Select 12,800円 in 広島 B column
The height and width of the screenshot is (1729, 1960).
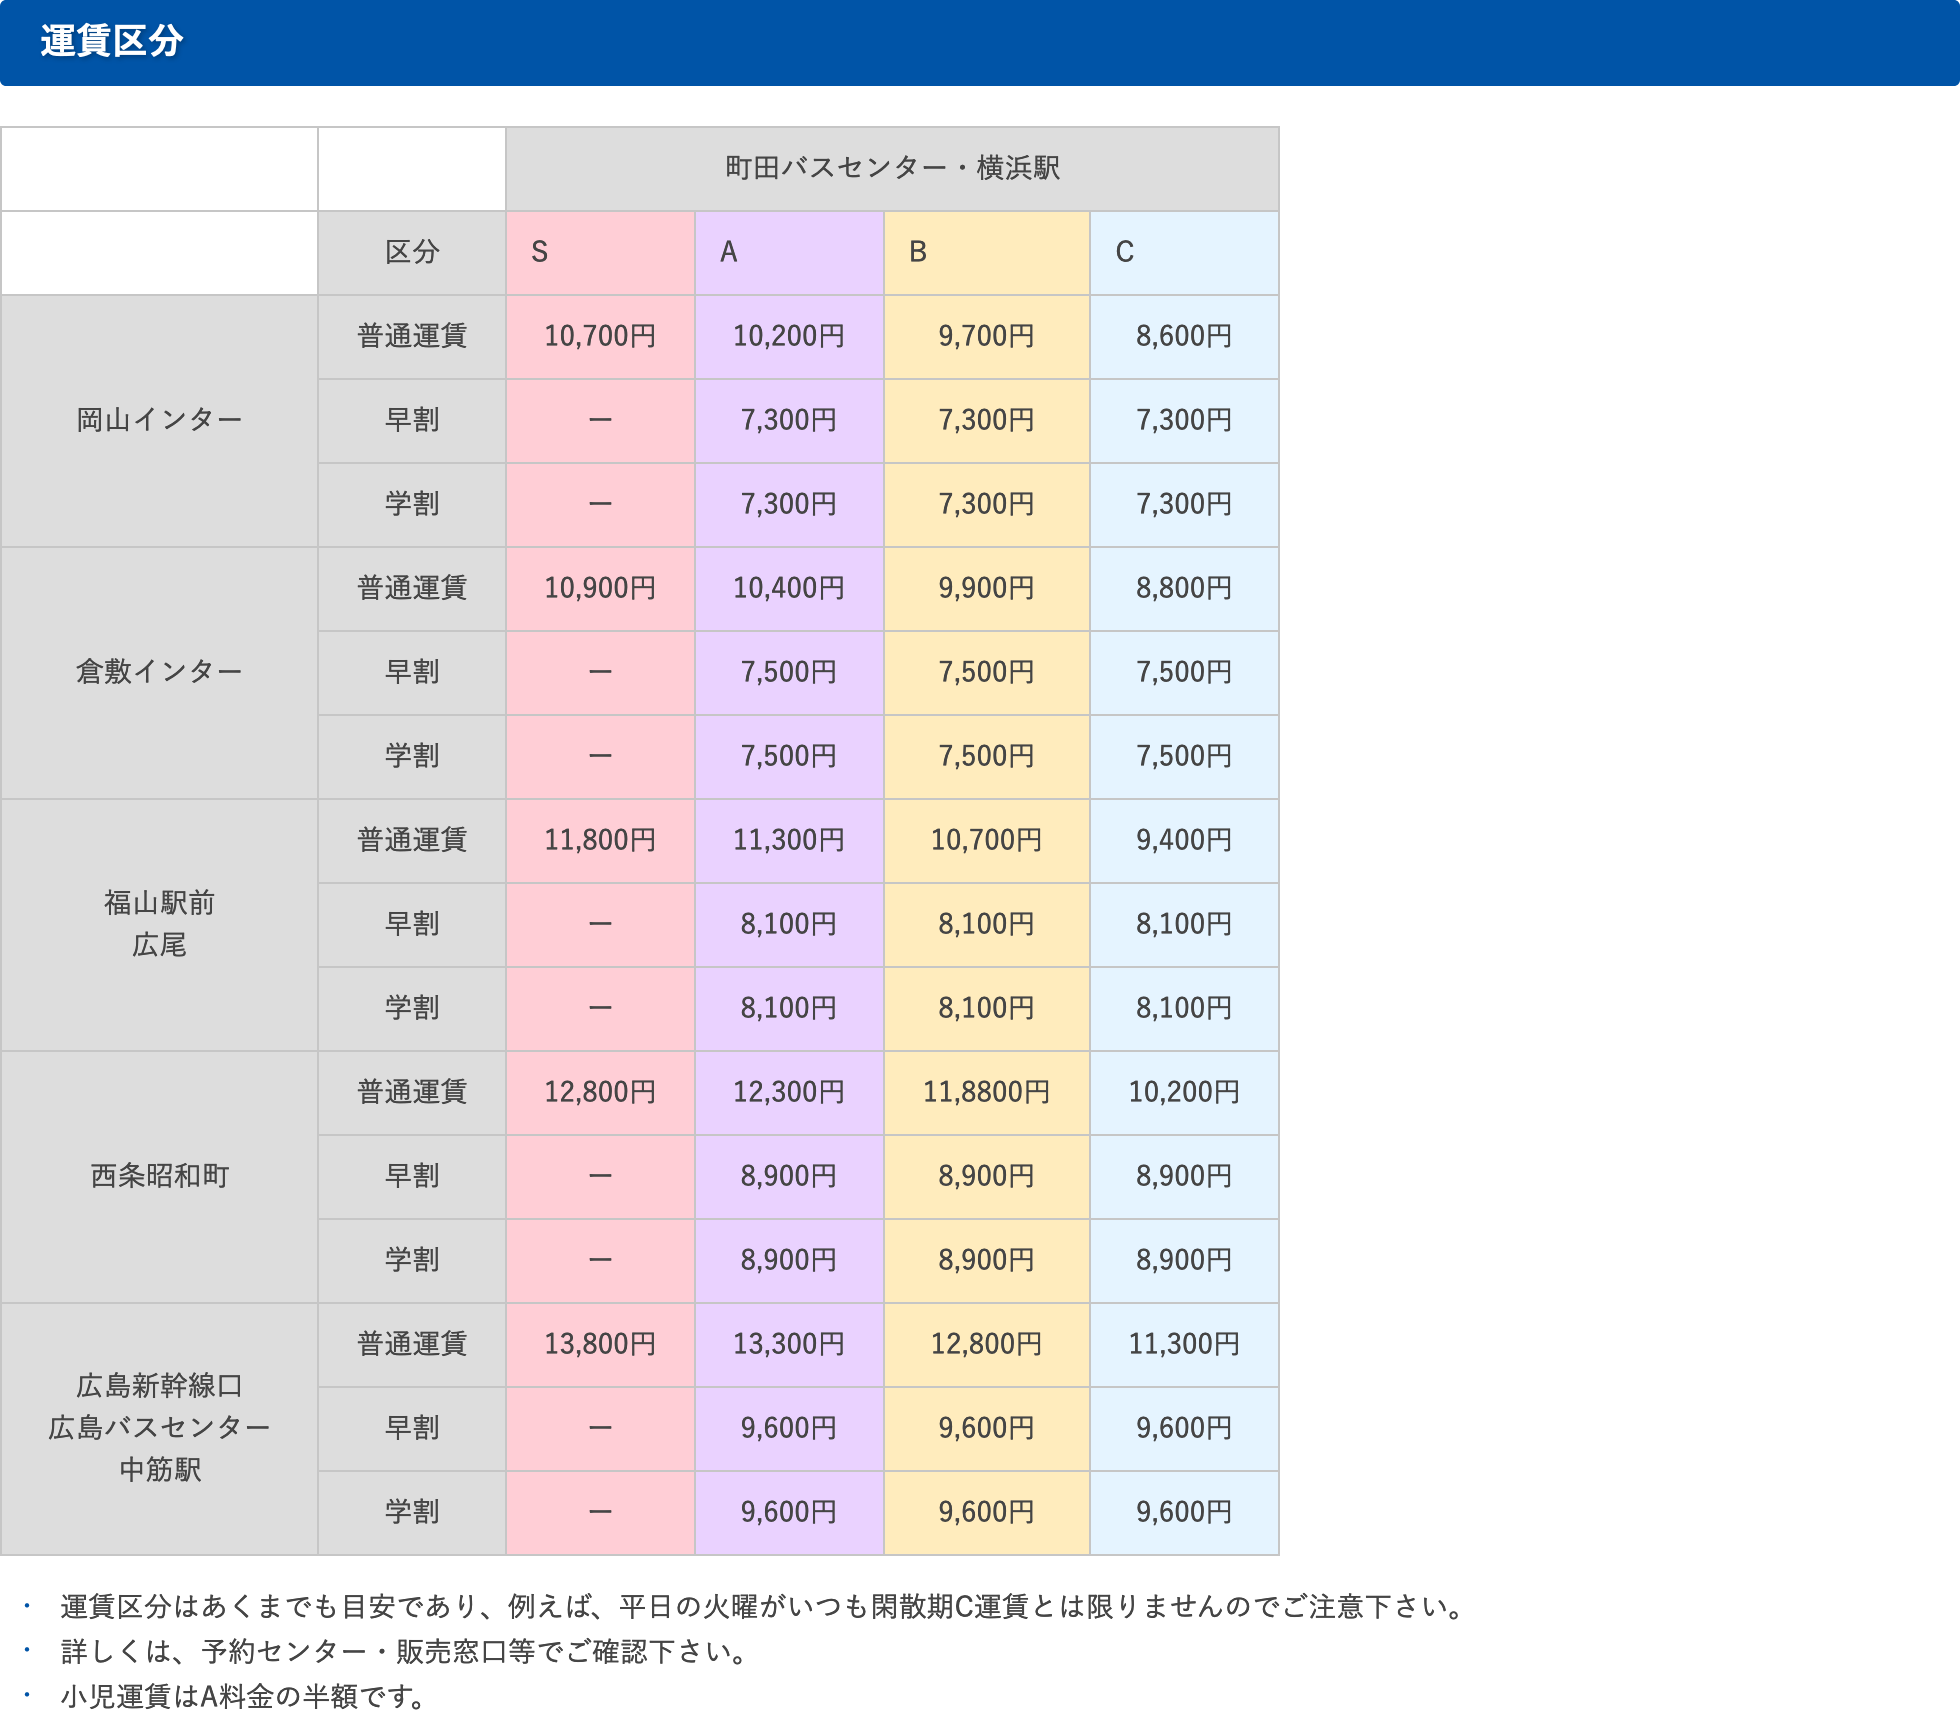[x=987, y=1344]
